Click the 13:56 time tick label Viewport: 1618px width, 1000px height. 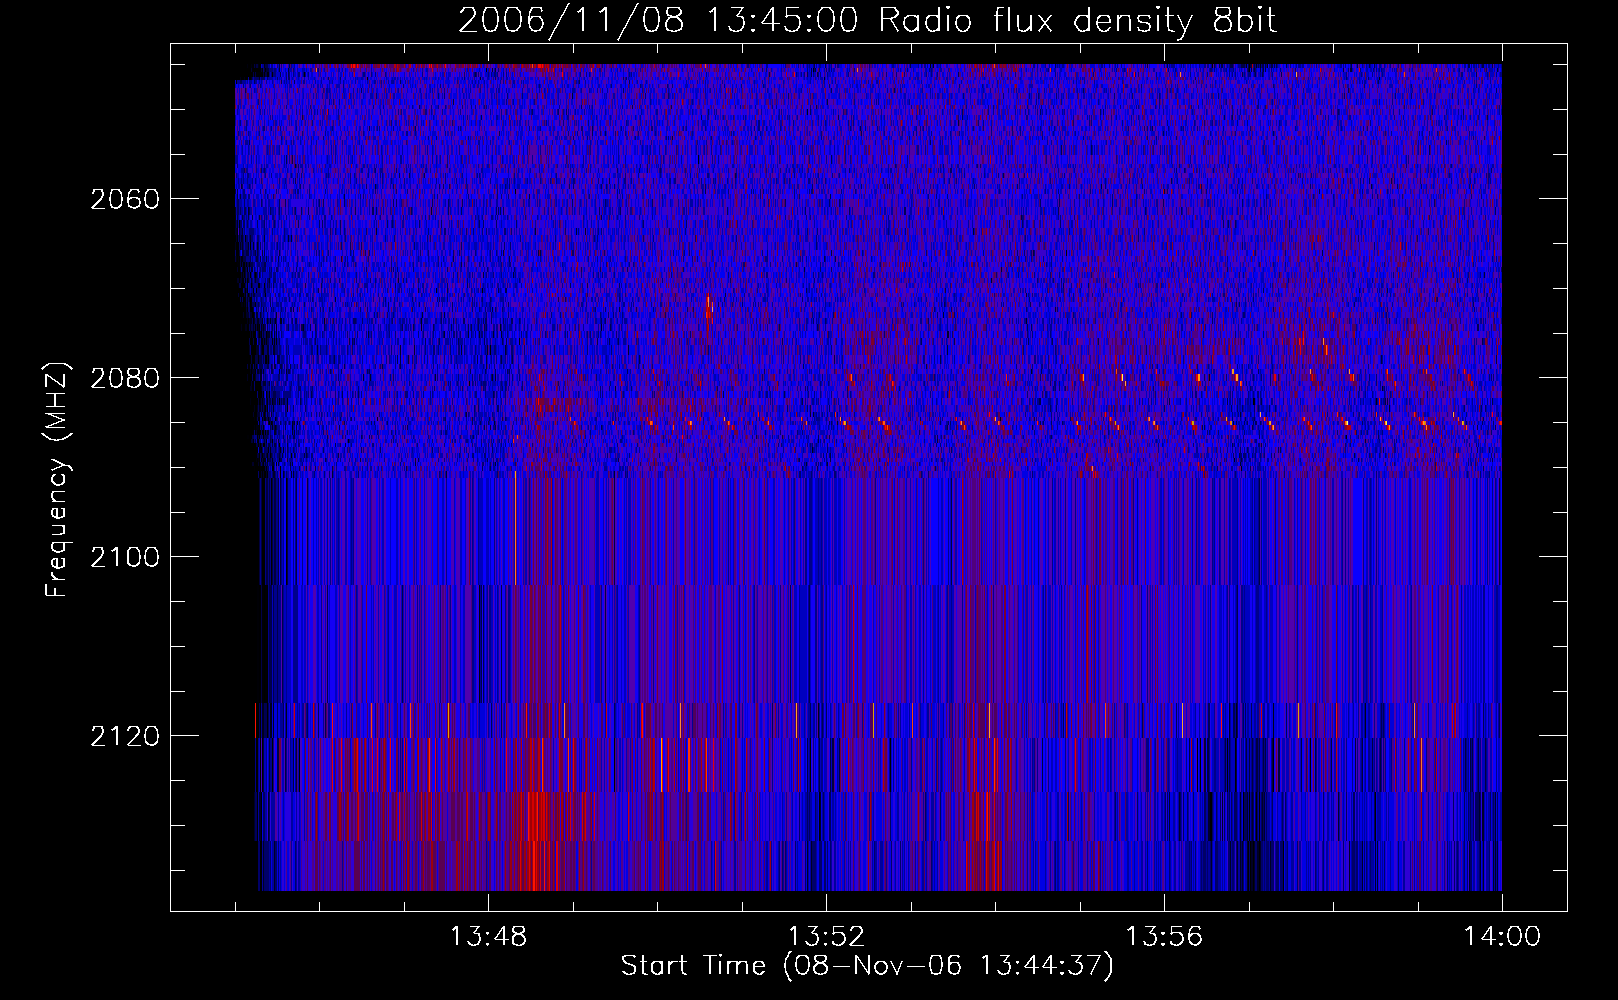point(1164,937)
